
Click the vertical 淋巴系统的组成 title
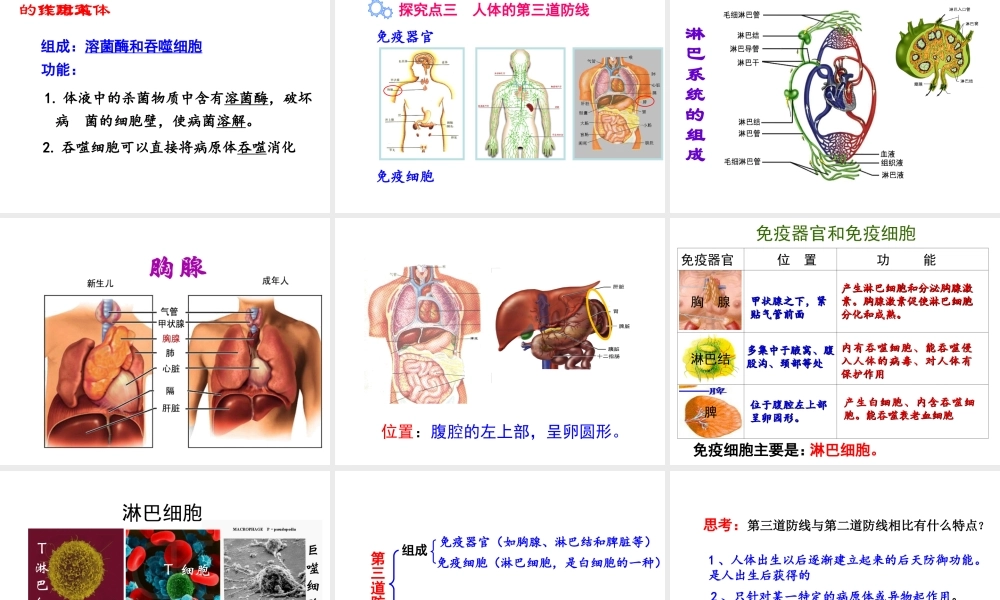tap(695, 94)
